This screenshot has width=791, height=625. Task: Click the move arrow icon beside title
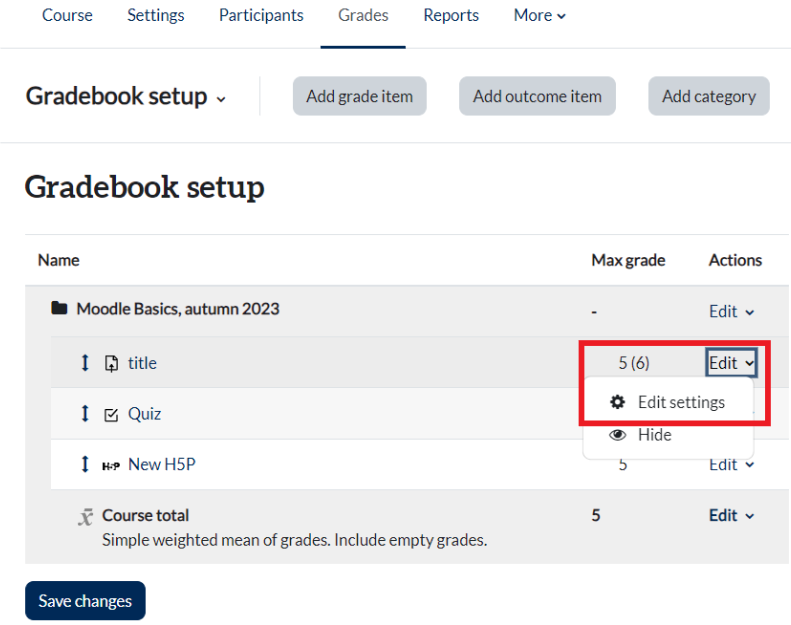(x=85, y=363)
